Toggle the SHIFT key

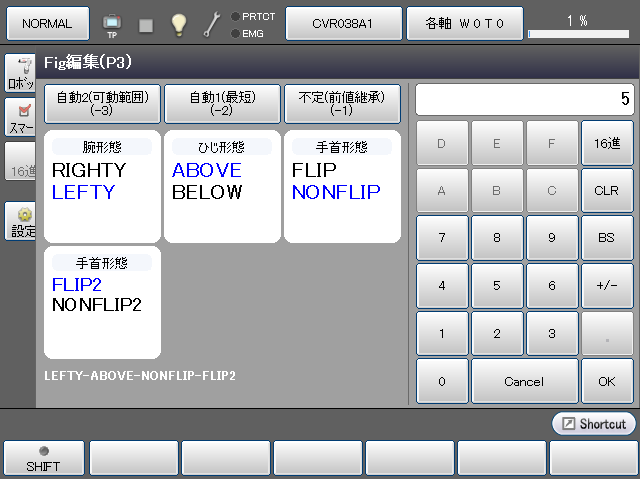[x=43, y=459]
